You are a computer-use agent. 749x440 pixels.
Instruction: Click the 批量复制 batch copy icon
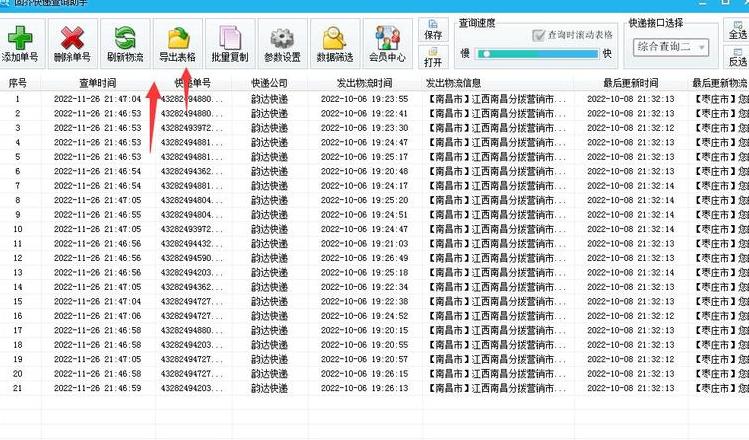[230, 38]
